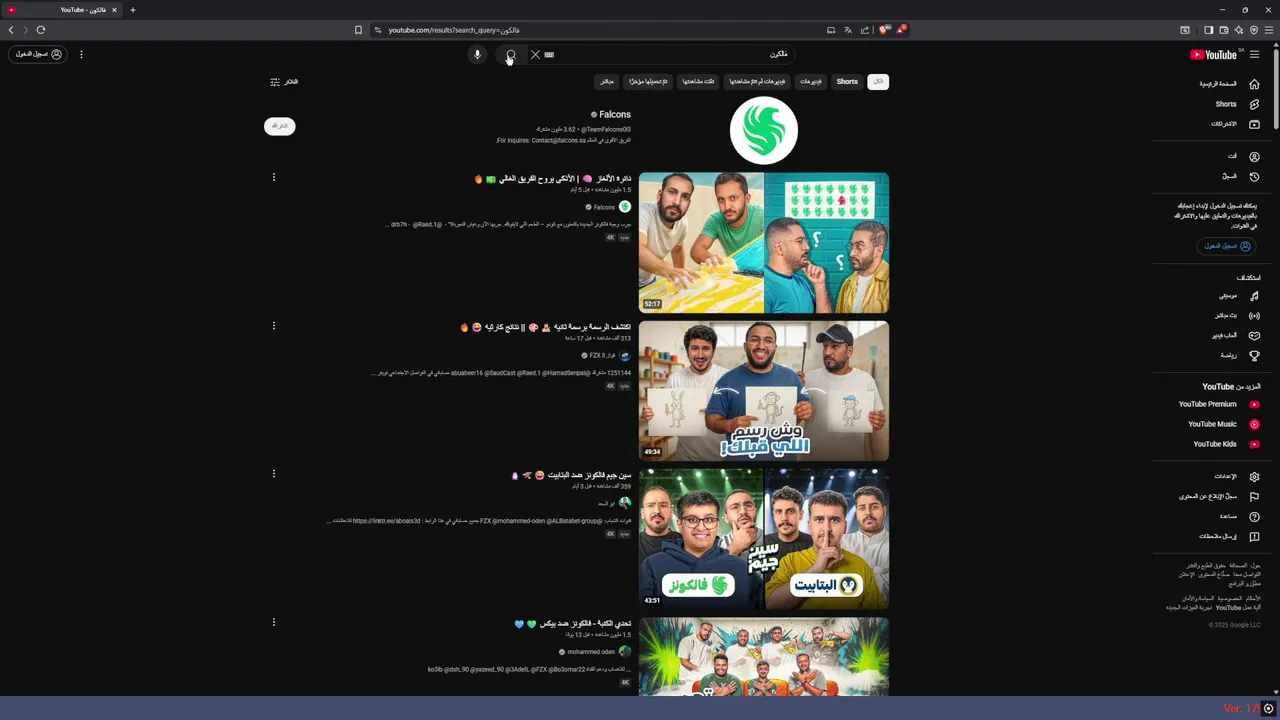Open options menu for اكتشف الرسمة video
This screenshot has height=720, width=1280.
pyautogui.click(x=273, y=326)
